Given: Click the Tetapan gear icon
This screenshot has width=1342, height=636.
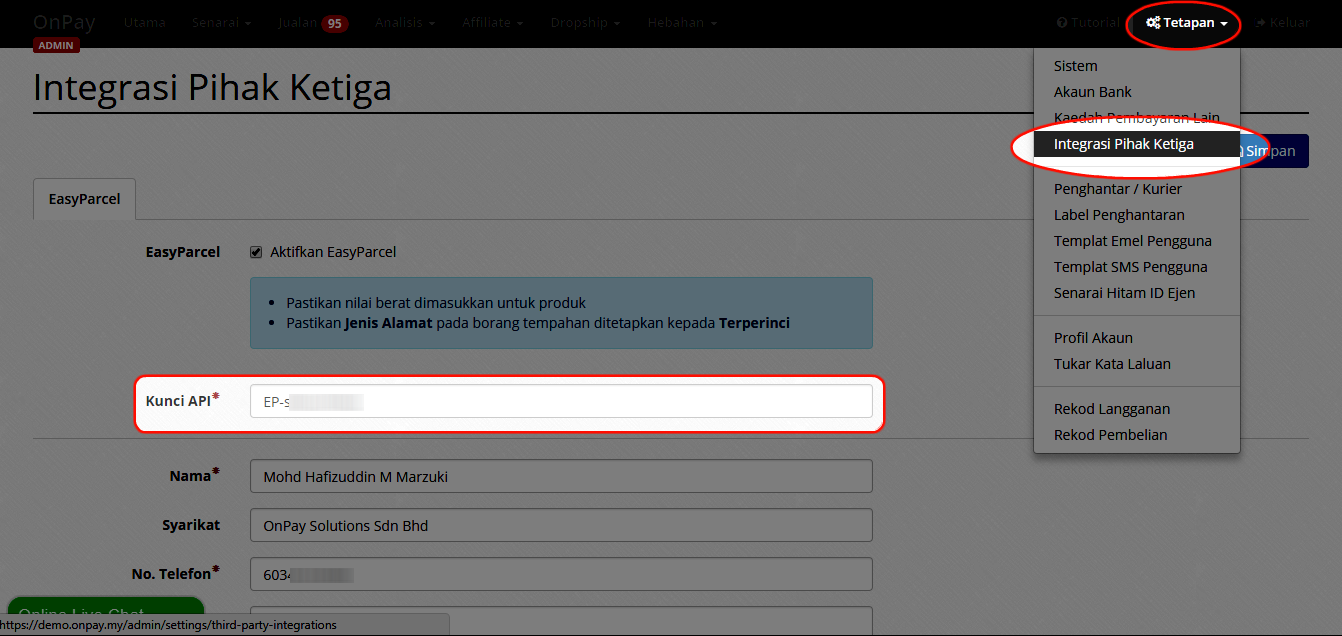Looking at the screenshot, I should click(1153, 22).
